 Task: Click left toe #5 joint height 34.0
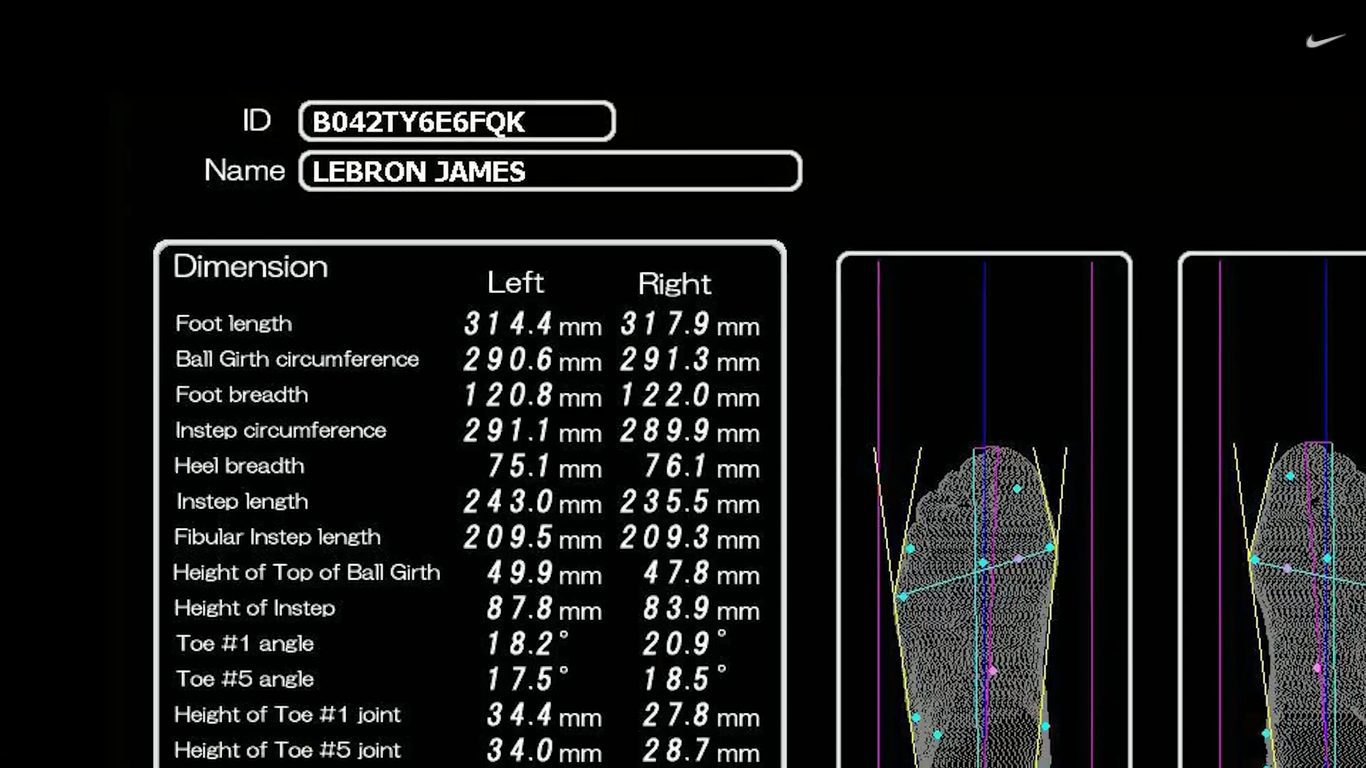pos(520,751)
